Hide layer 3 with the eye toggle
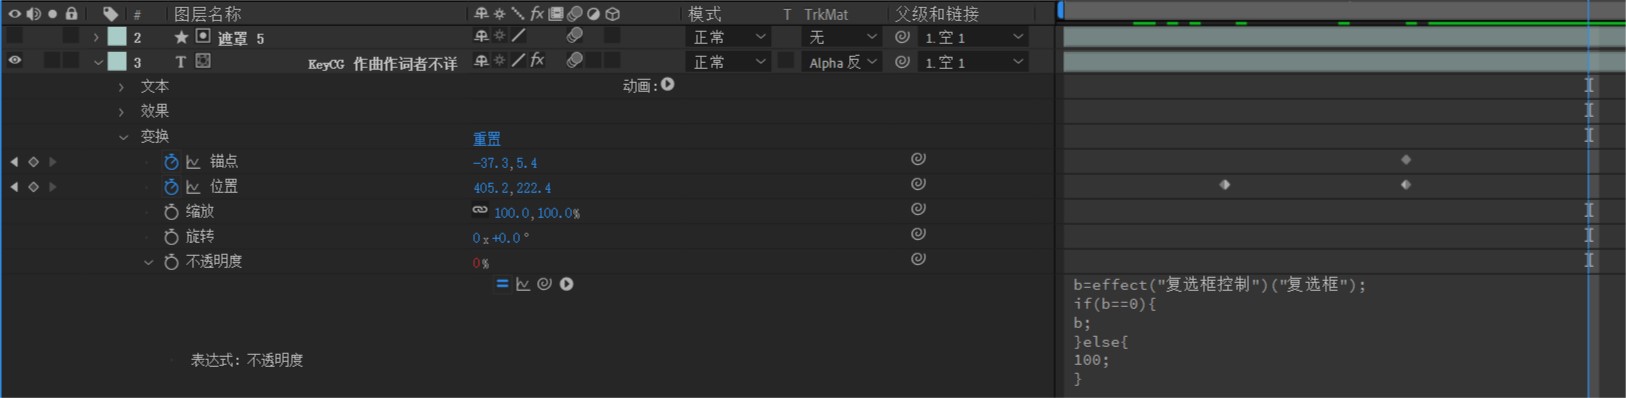This screenshot has height=398, width=1626. [x=15, y=61]
